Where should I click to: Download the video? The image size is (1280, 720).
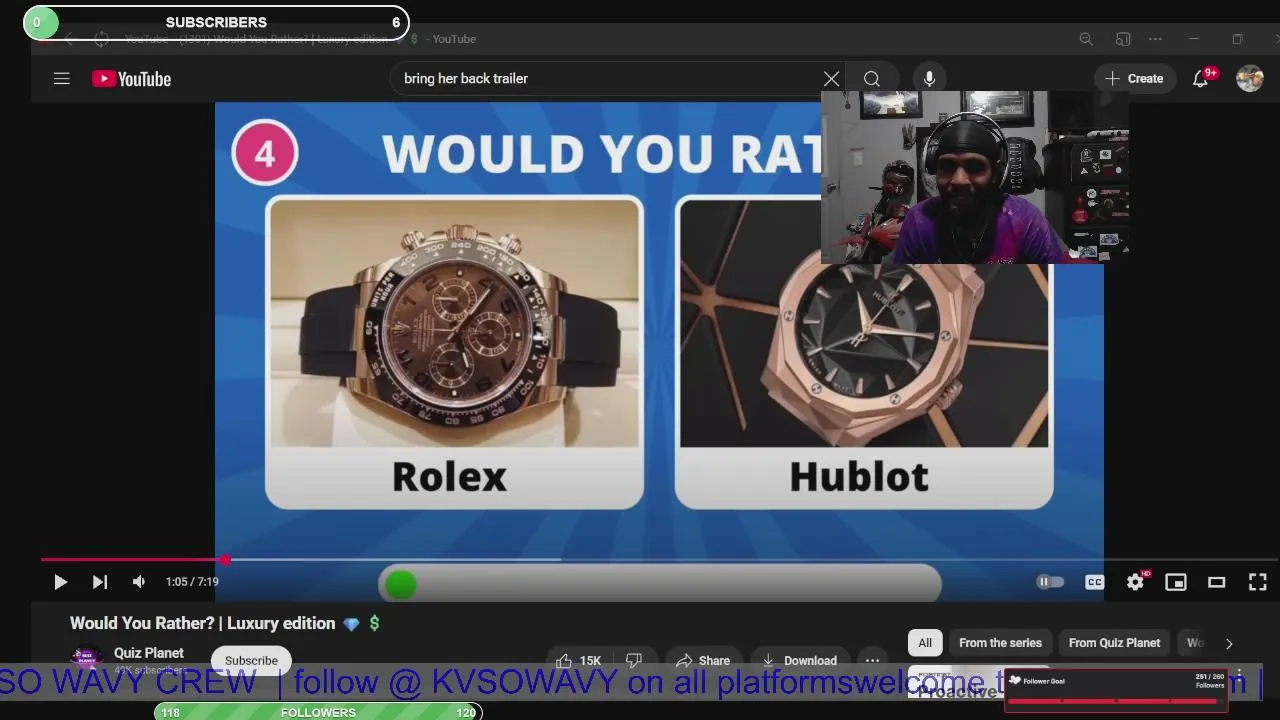pos(799,660)
